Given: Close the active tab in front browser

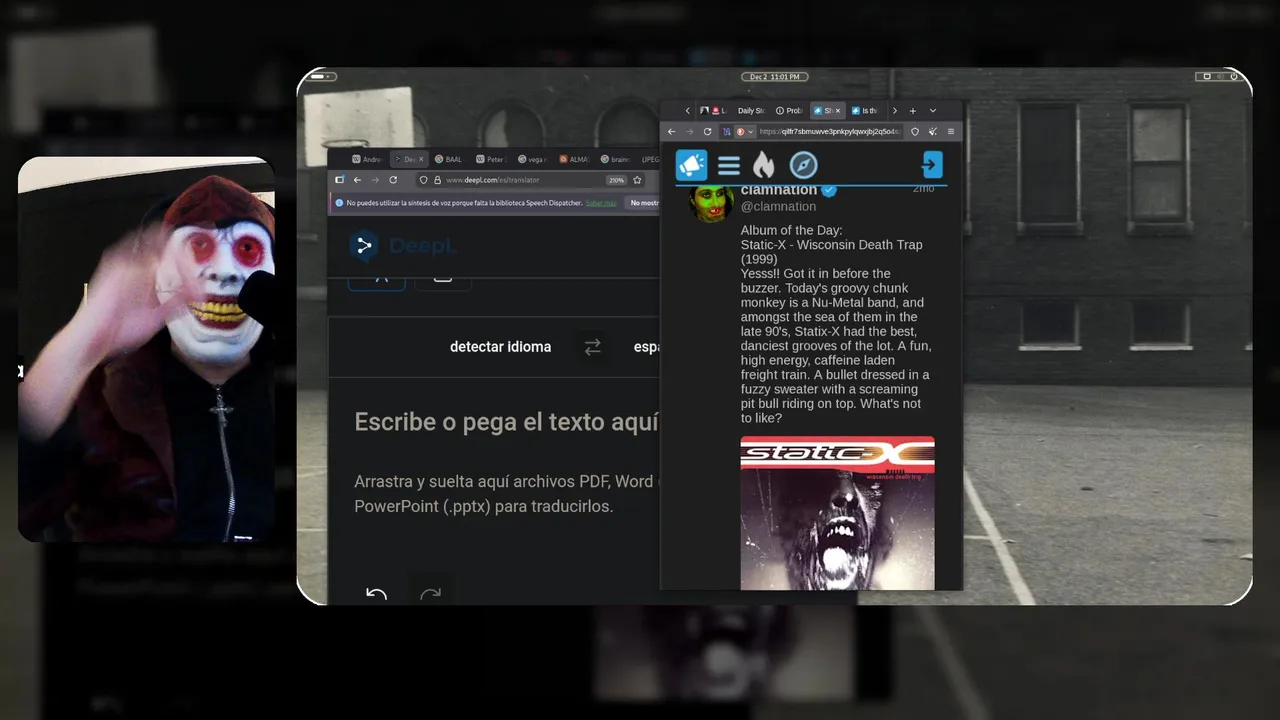Looking at the screenshot, I should (838, 111).
